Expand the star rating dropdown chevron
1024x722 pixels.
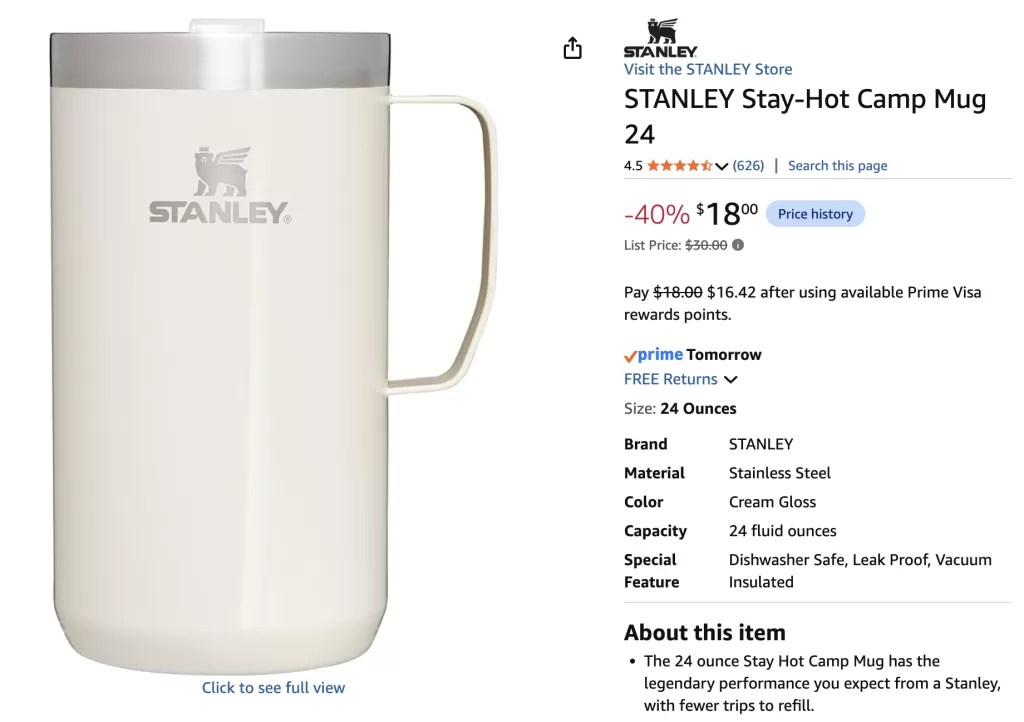[x=721, y=166]
